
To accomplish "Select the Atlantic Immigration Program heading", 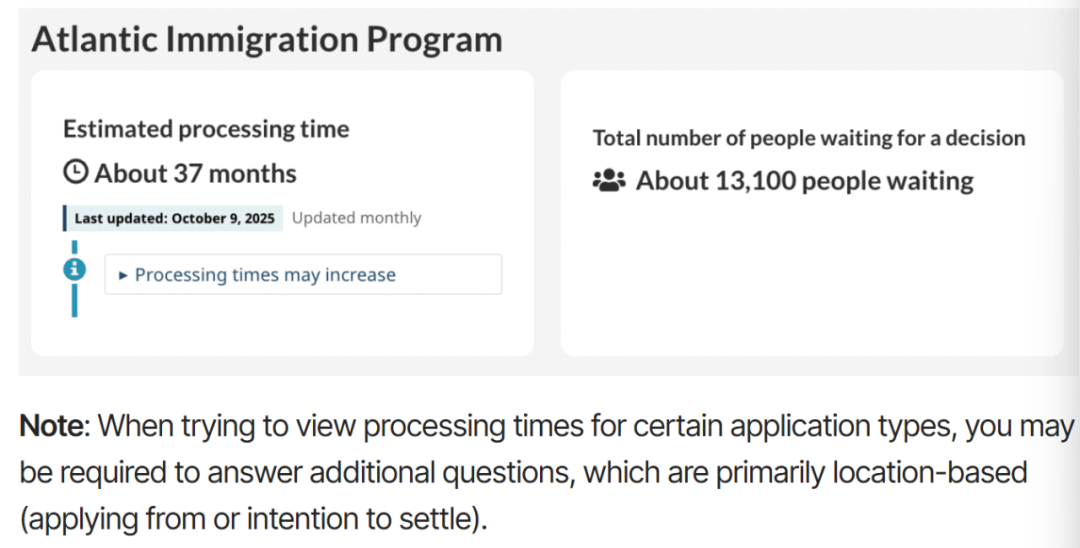I will (x=267, y=40).
